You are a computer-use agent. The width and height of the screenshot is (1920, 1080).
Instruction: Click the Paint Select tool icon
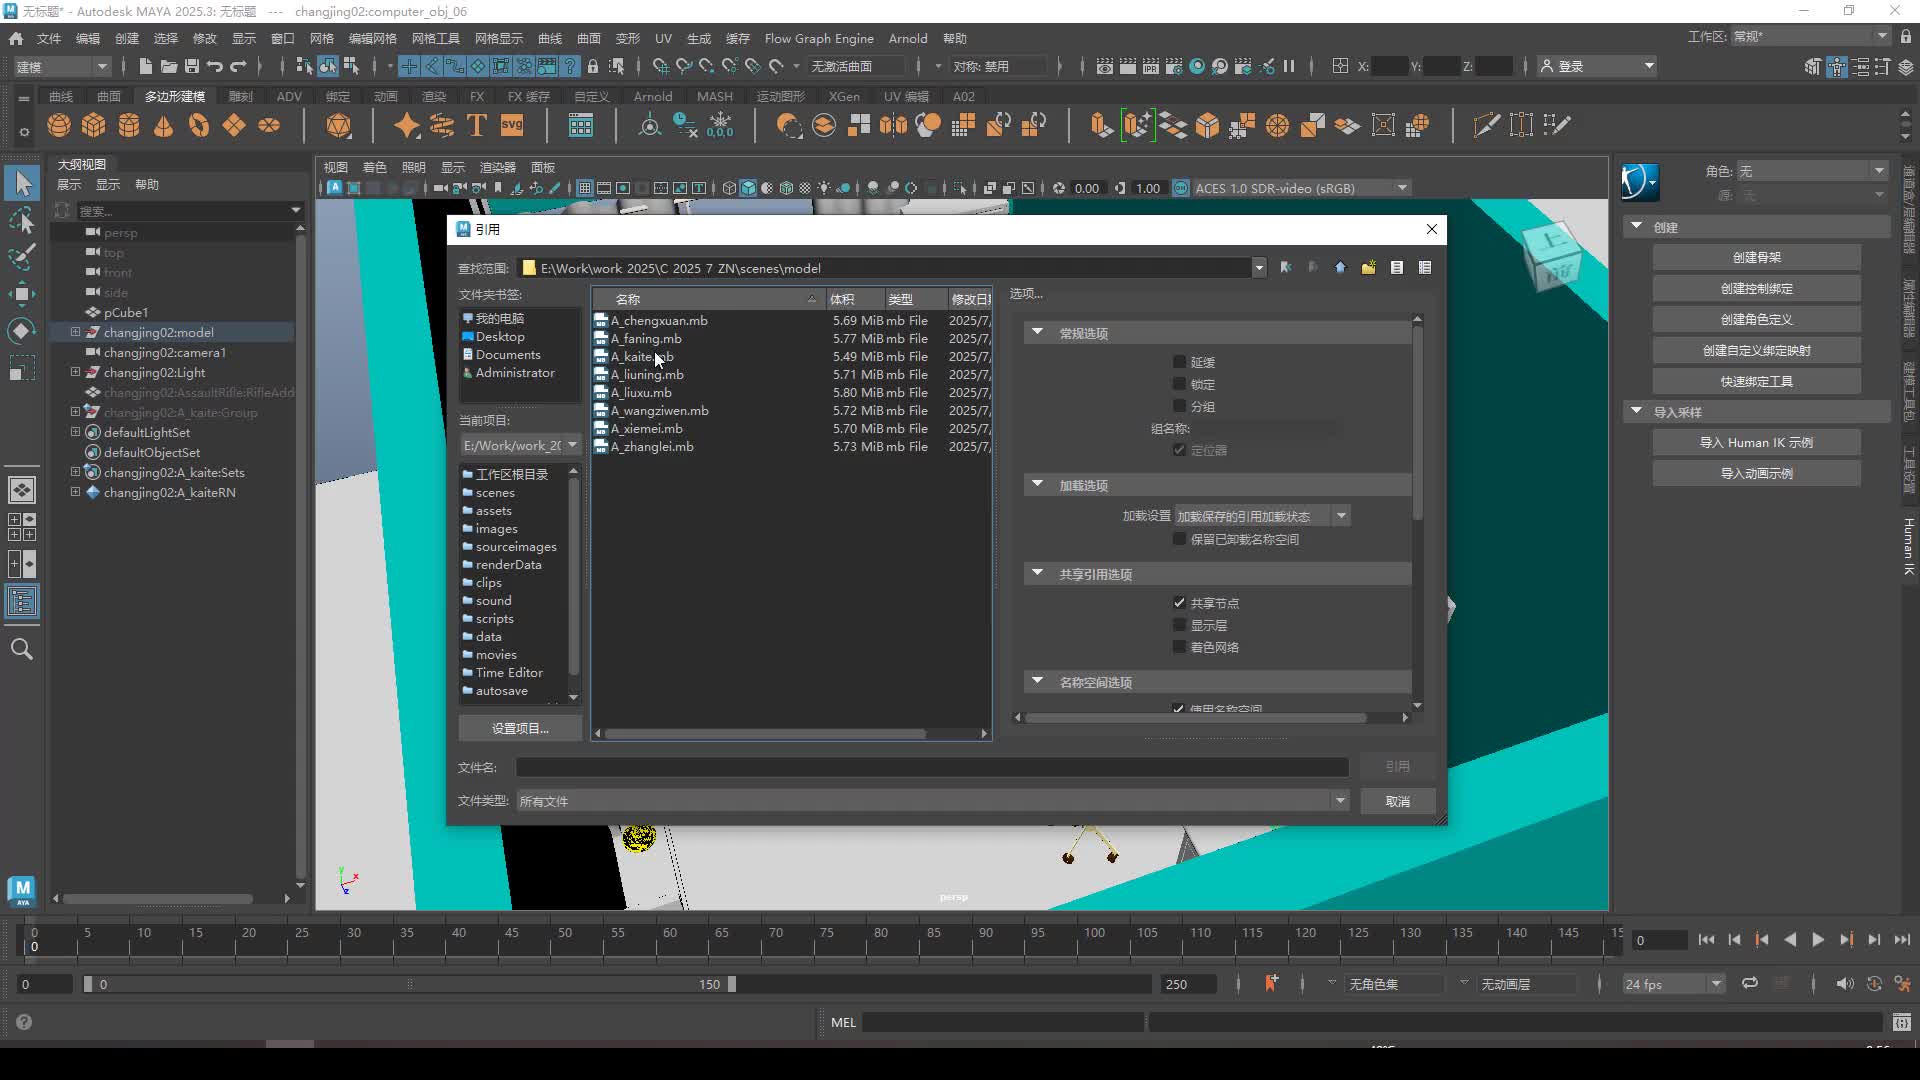click(x=22, y=256)
